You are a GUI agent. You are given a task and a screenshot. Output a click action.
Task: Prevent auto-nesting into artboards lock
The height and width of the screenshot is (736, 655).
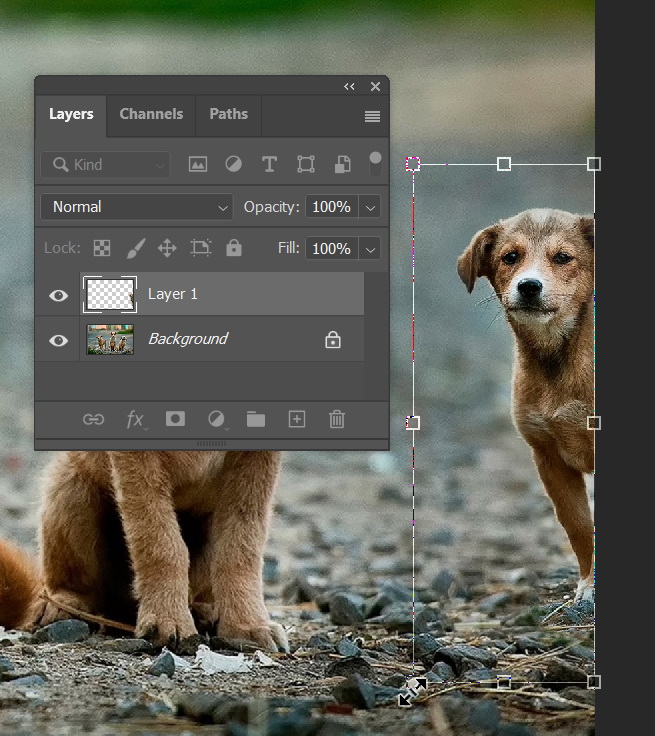tap(200, 247)
